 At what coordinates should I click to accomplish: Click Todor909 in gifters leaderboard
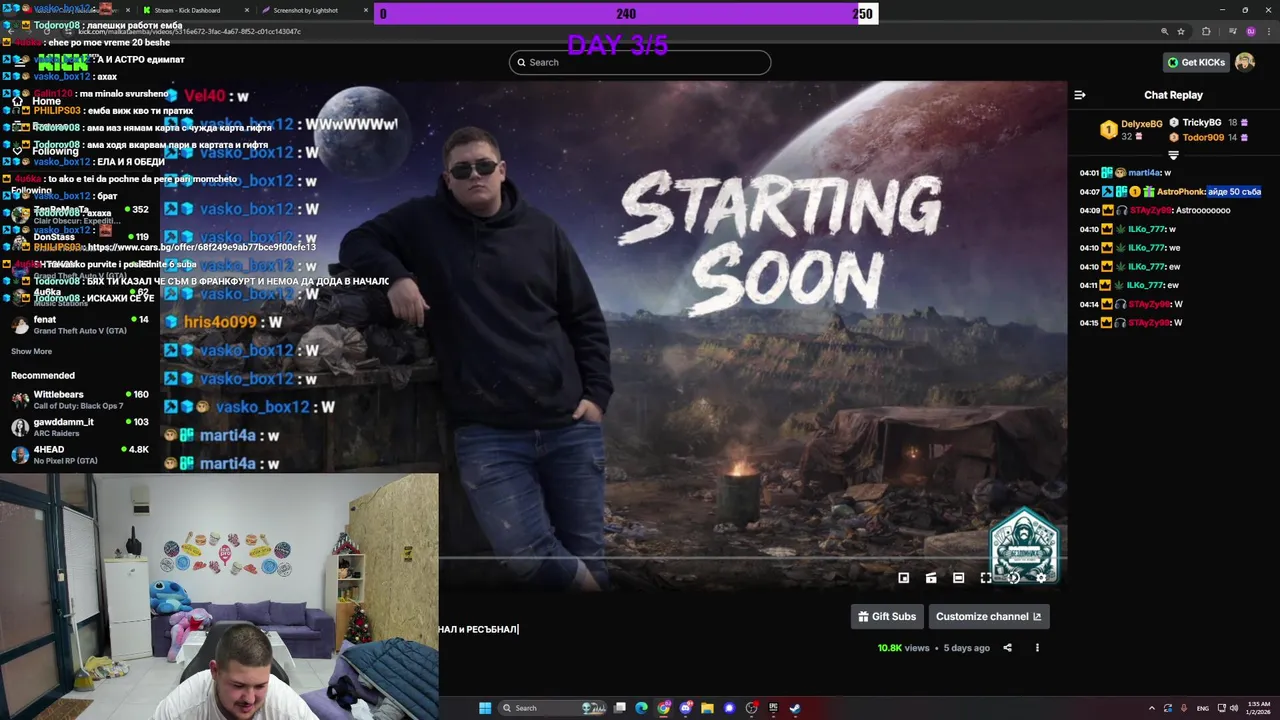(x=1203, y=137)
